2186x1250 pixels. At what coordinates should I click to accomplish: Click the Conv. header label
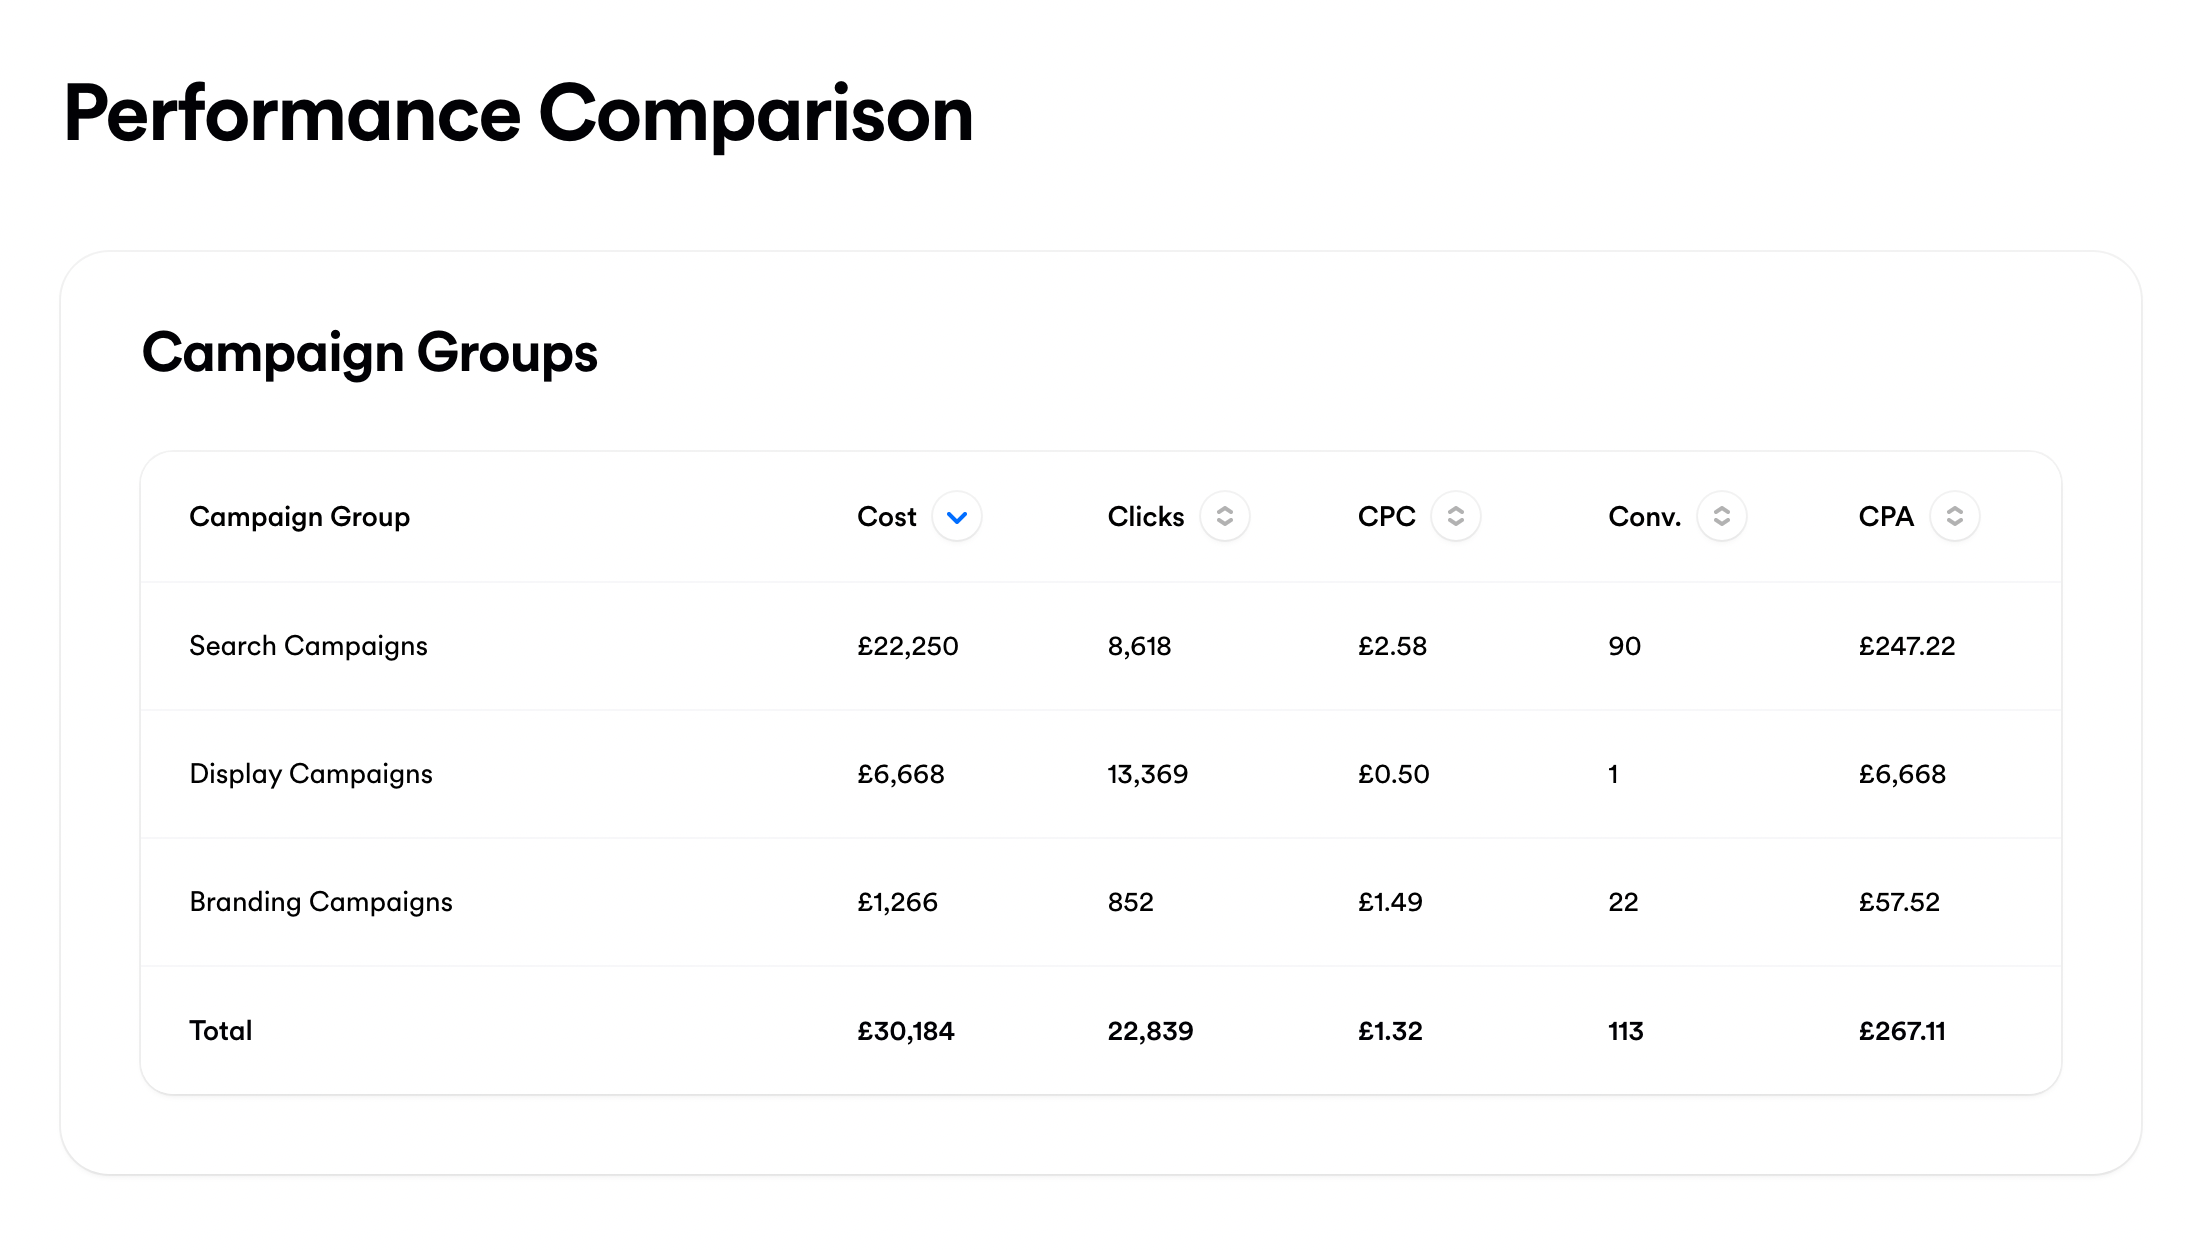tap(1644, 517)
